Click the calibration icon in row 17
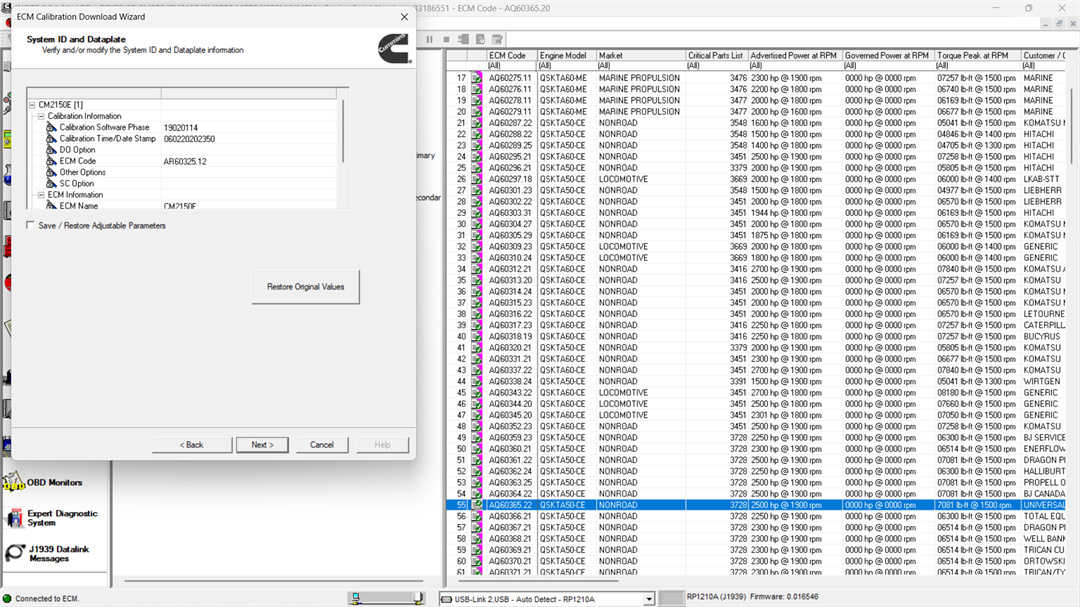1080x607 pixels. pos(477,78)
